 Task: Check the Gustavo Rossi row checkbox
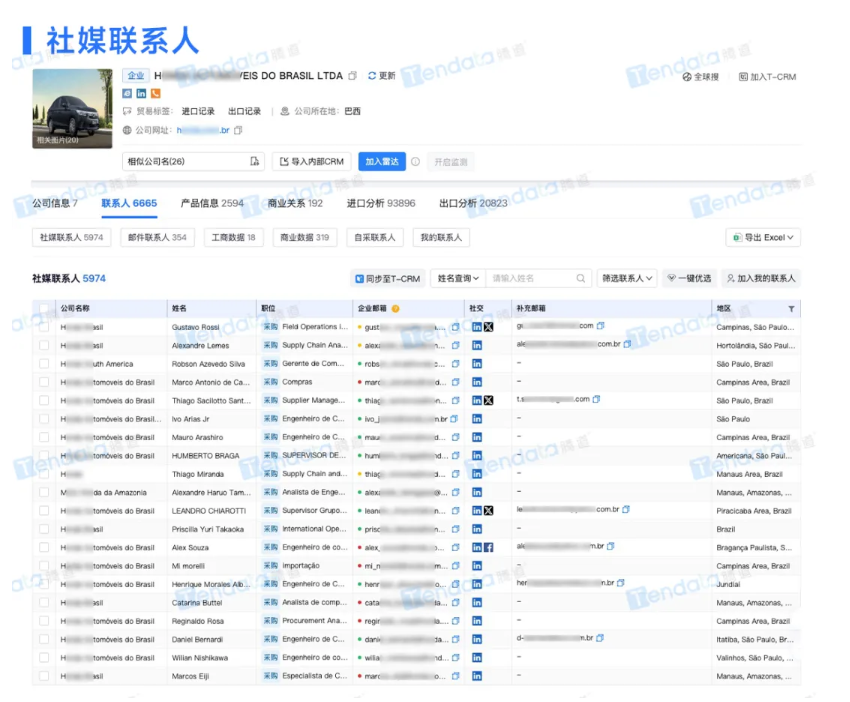pyautogui.click(x=44, y=327)
